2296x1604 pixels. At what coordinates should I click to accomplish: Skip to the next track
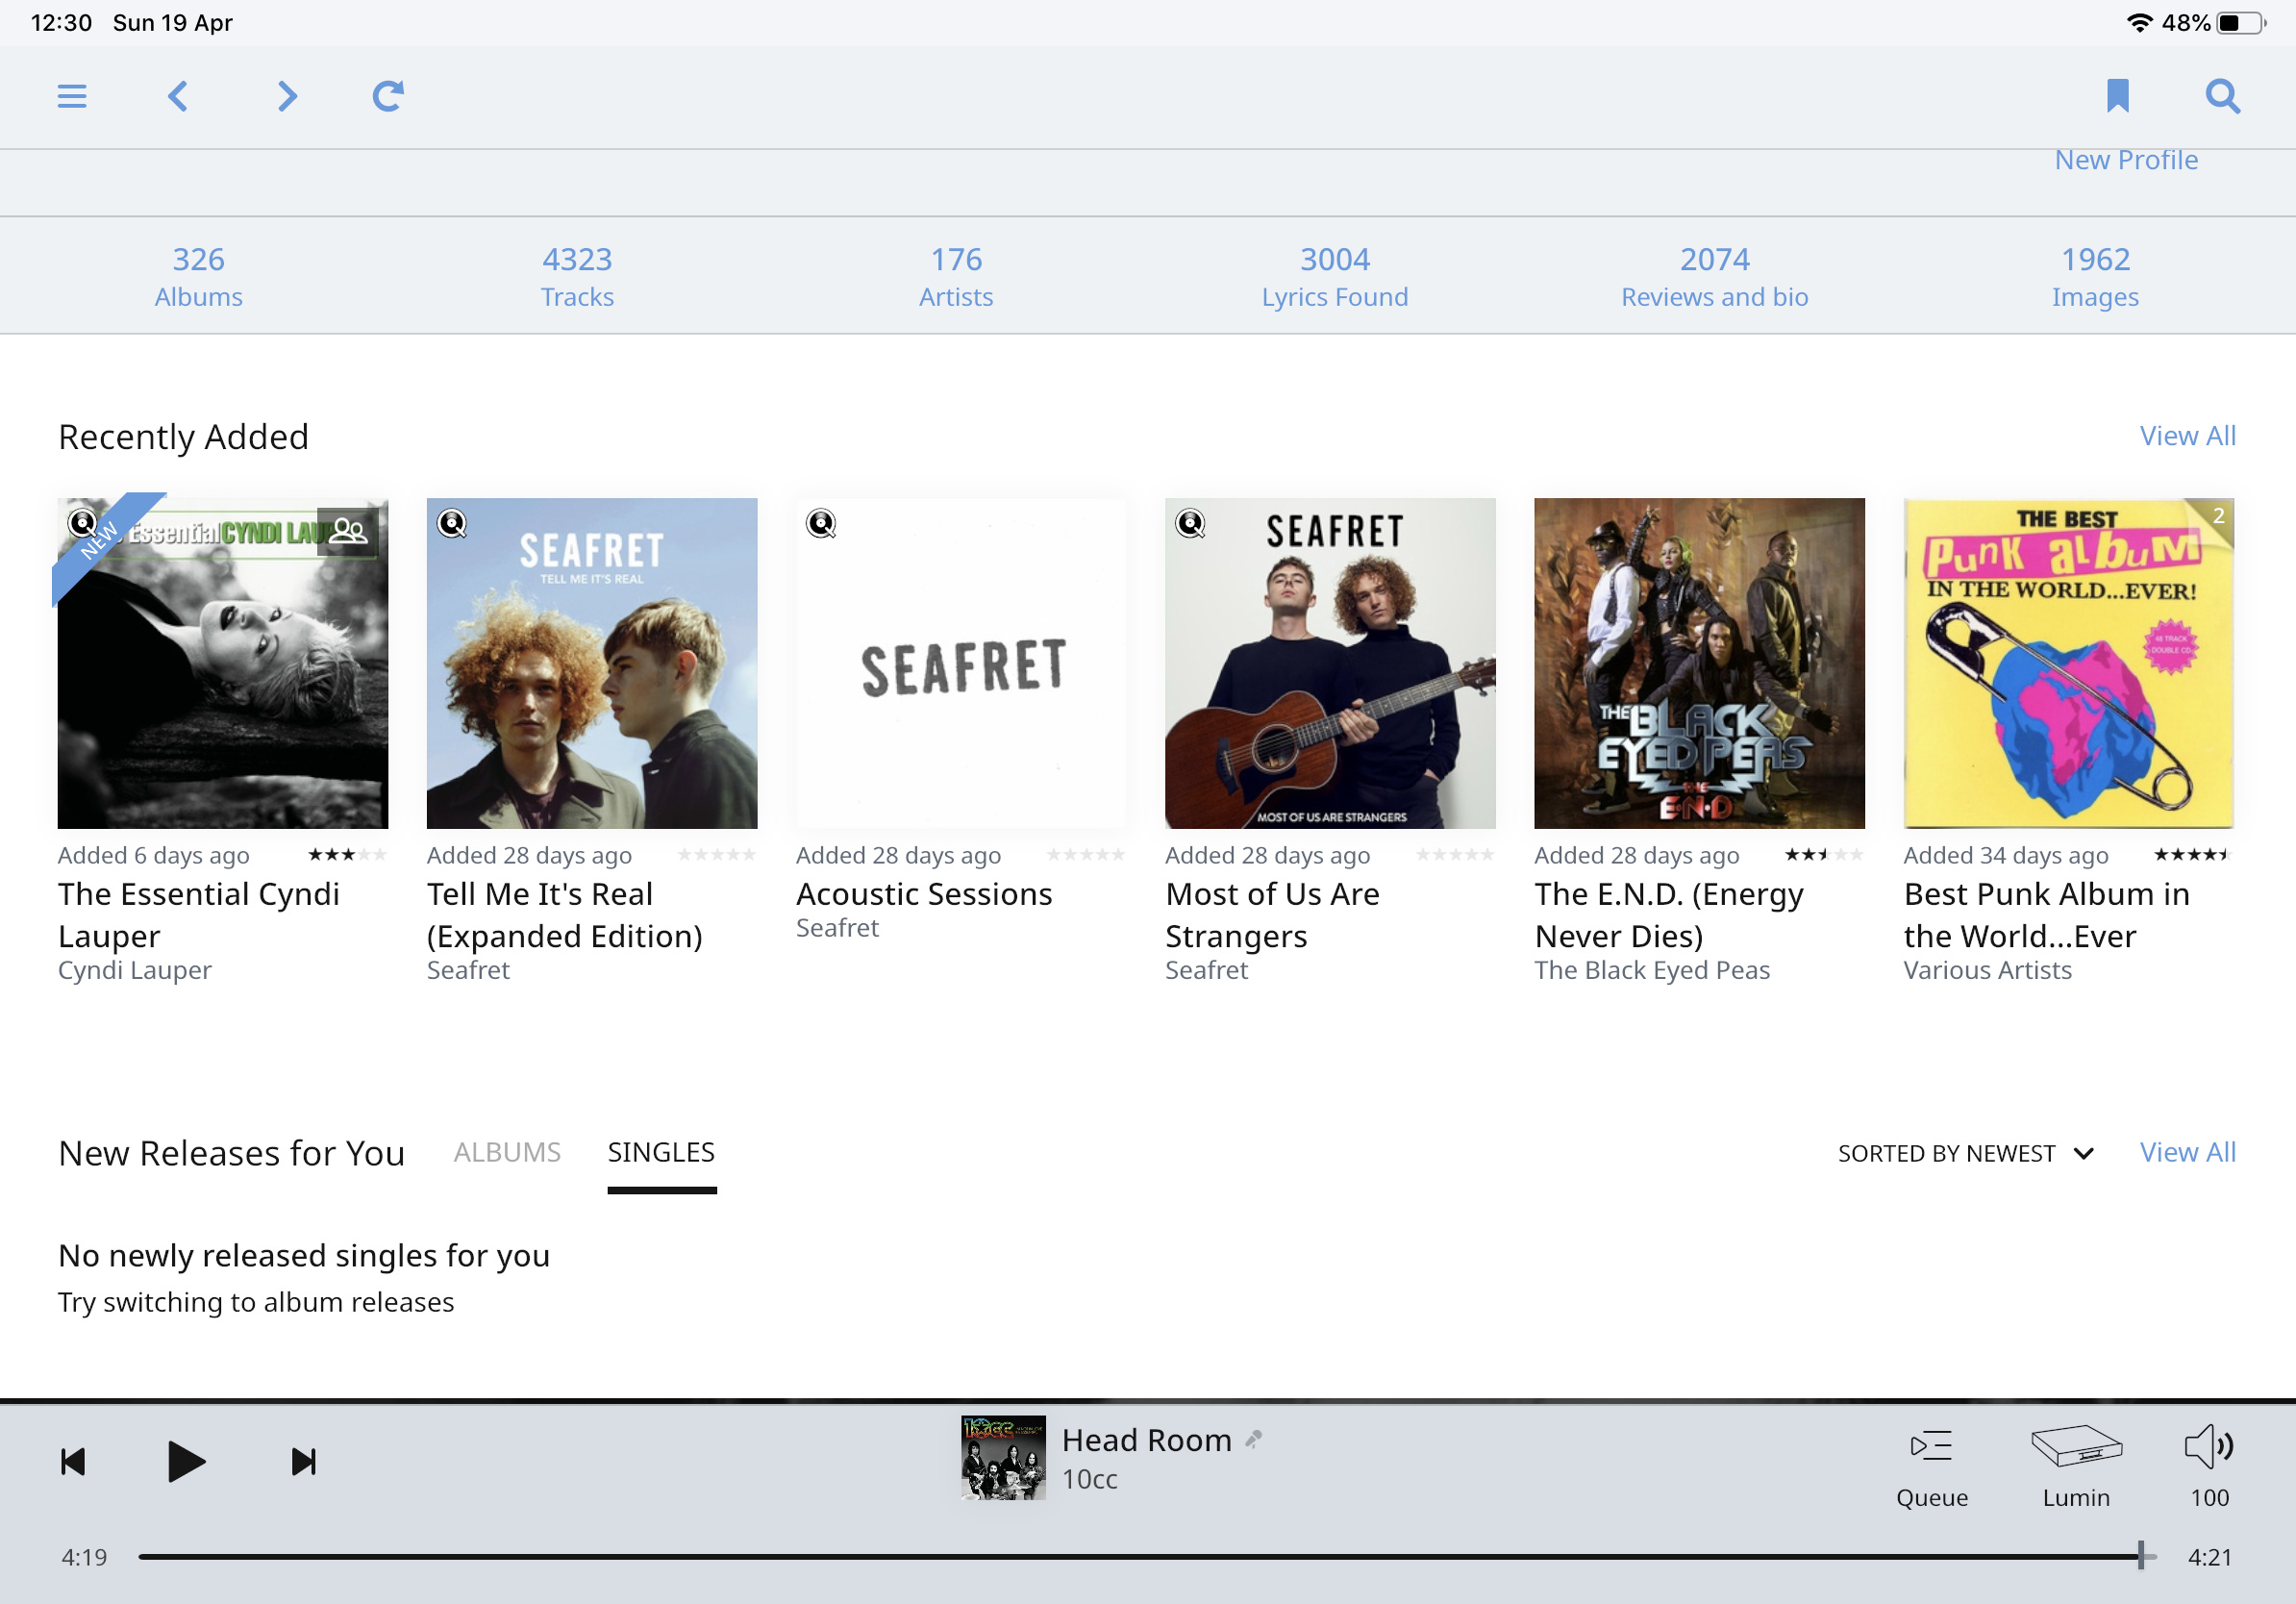click(303, 1462)
